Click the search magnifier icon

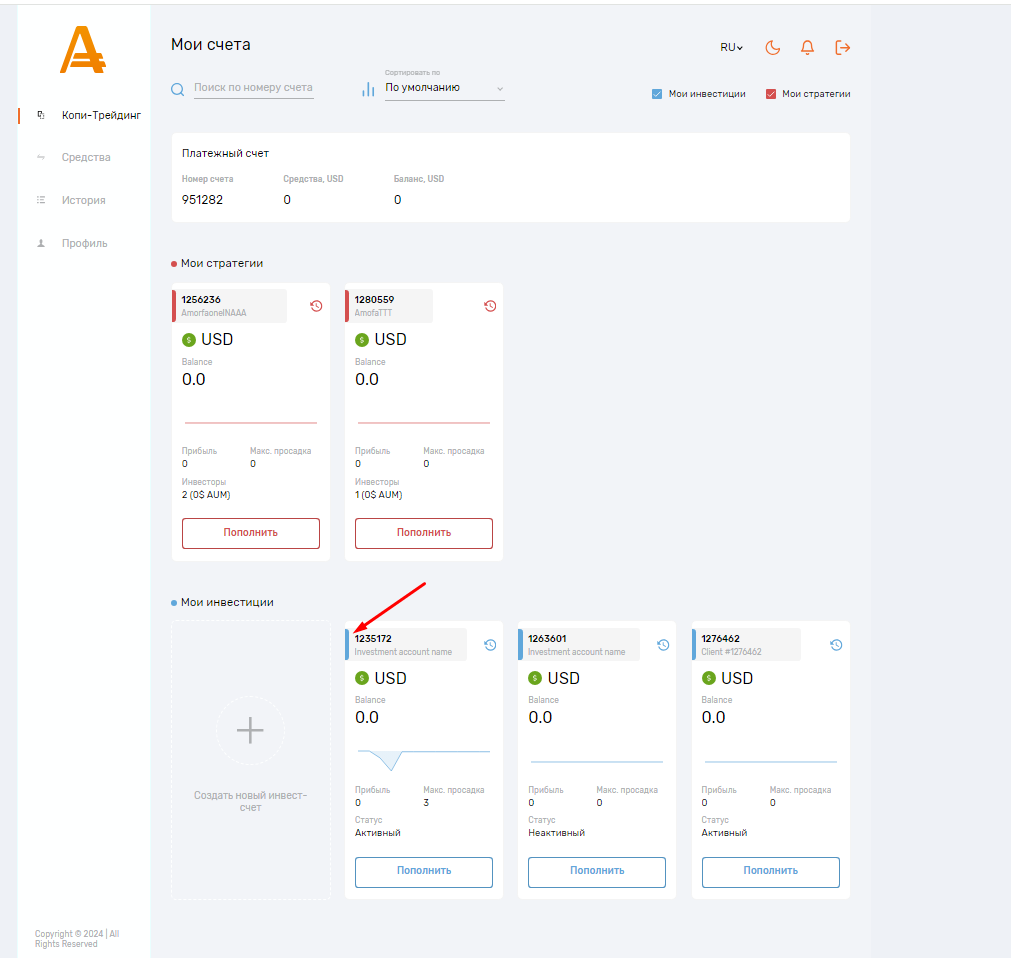coord(178,89)
